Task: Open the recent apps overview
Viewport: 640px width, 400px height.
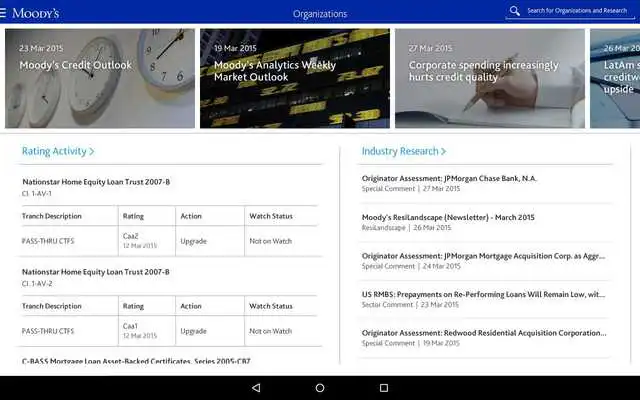Action: point(383,388)
